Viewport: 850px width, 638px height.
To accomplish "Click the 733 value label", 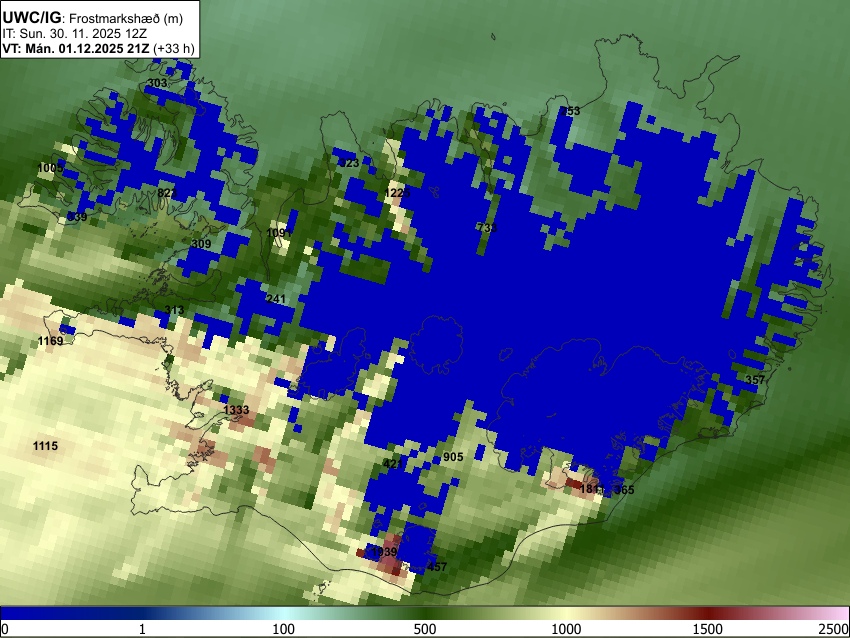I will point(487,228).
